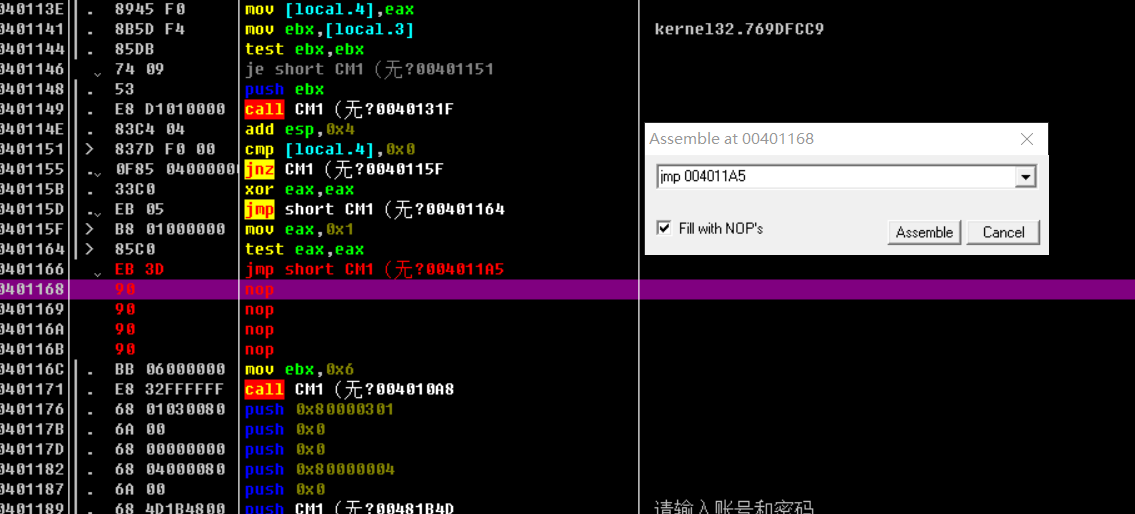Click the kernel32.769DFCC9 comment text
Screen dimensions: 1135x514
click(739, 29)
